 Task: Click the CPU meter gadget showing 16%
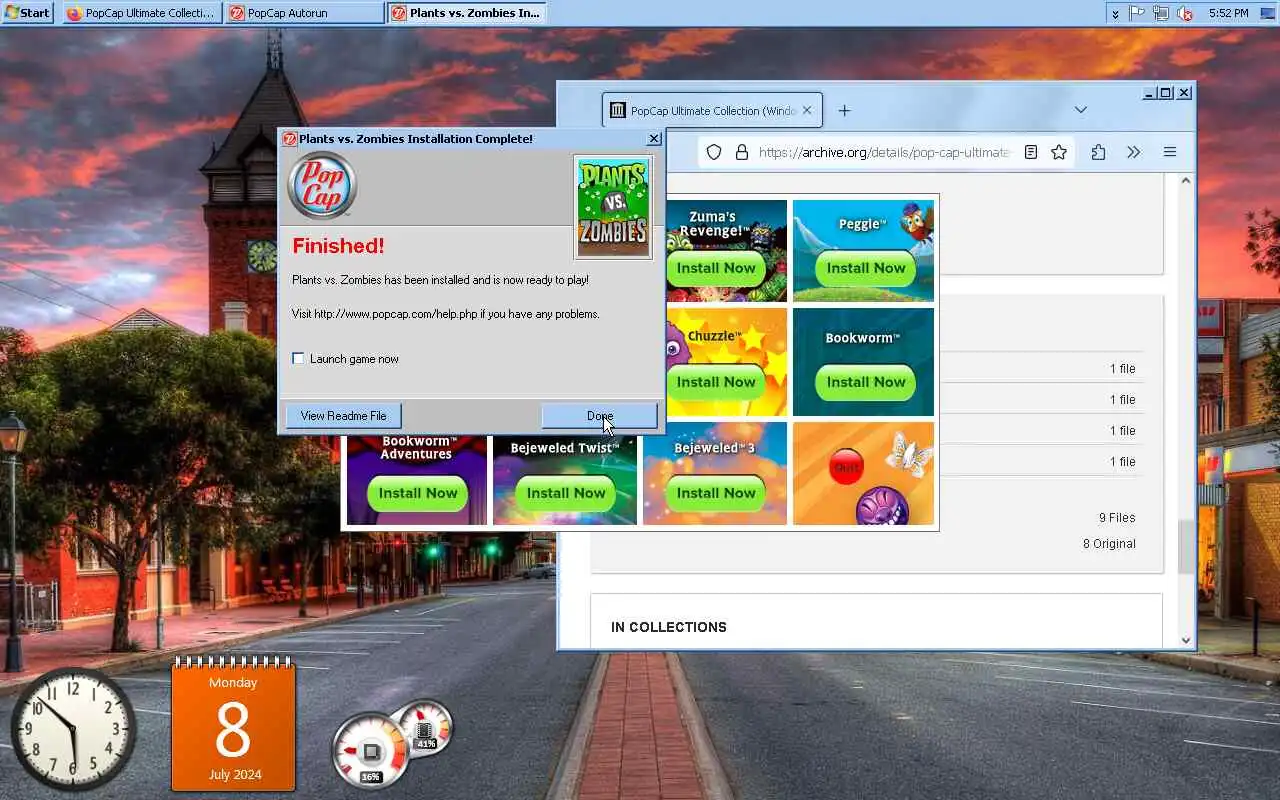click(x=371, y=750)
